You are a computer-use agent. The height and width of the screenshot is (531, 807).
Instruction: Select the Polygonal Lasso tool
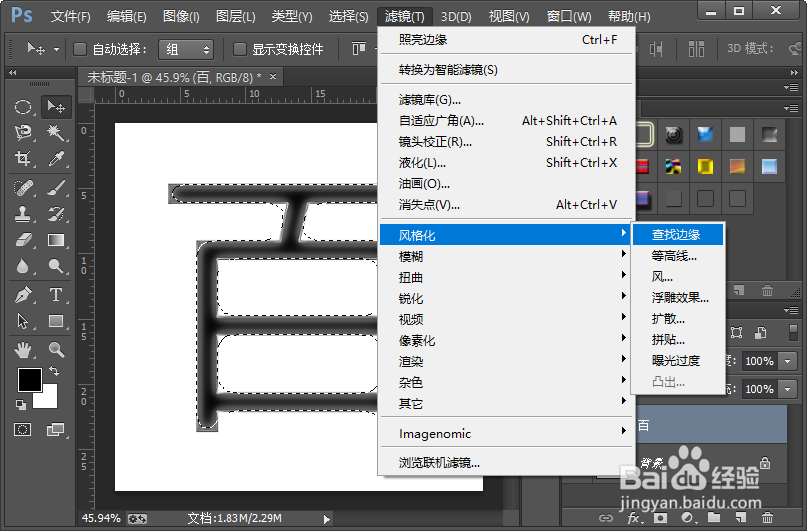(23, 133)
